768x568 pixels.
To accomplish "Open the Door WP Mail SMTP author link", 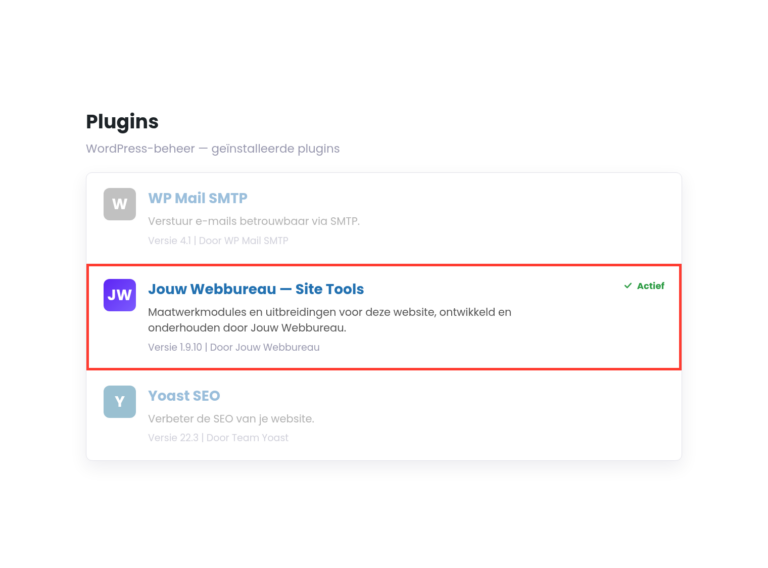I will pyautogui.click(x=243, y=241).
